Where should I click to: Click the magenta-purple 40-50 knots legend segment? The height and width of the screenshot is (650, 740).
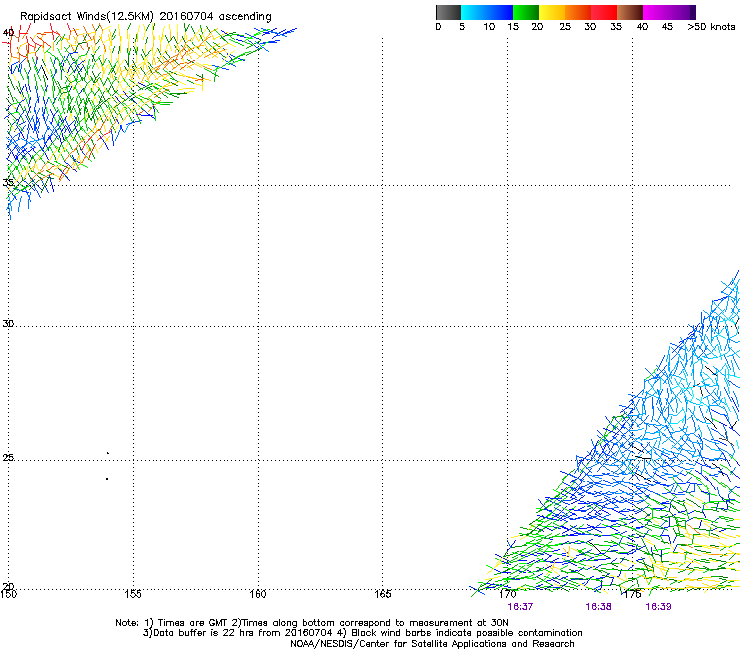point(669,12)
